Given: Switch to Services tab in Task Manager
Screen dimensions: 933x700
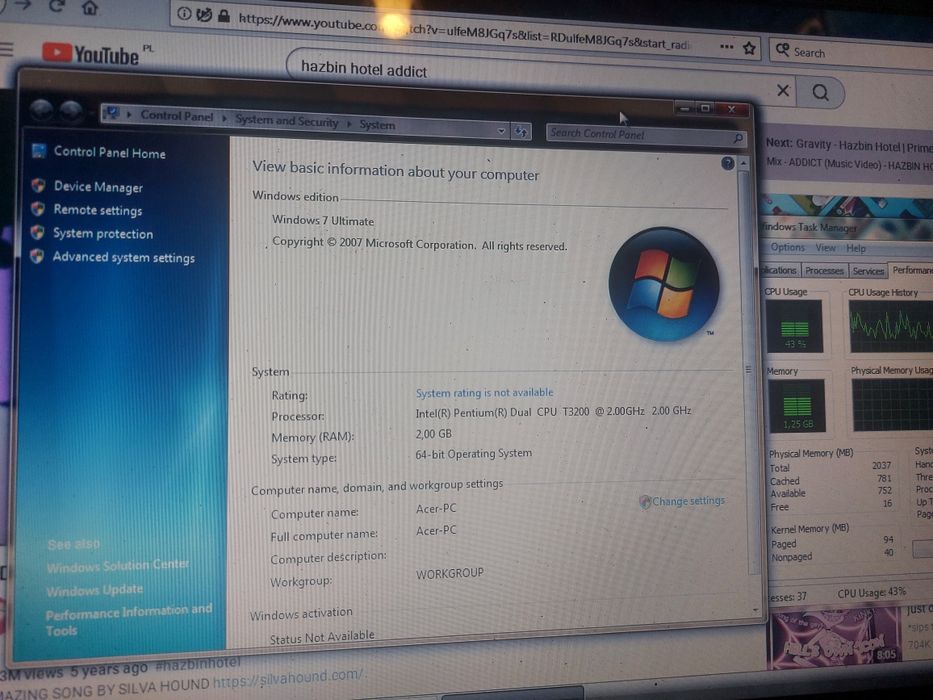Looking at the screenshot, I should [x=868, y=271].
